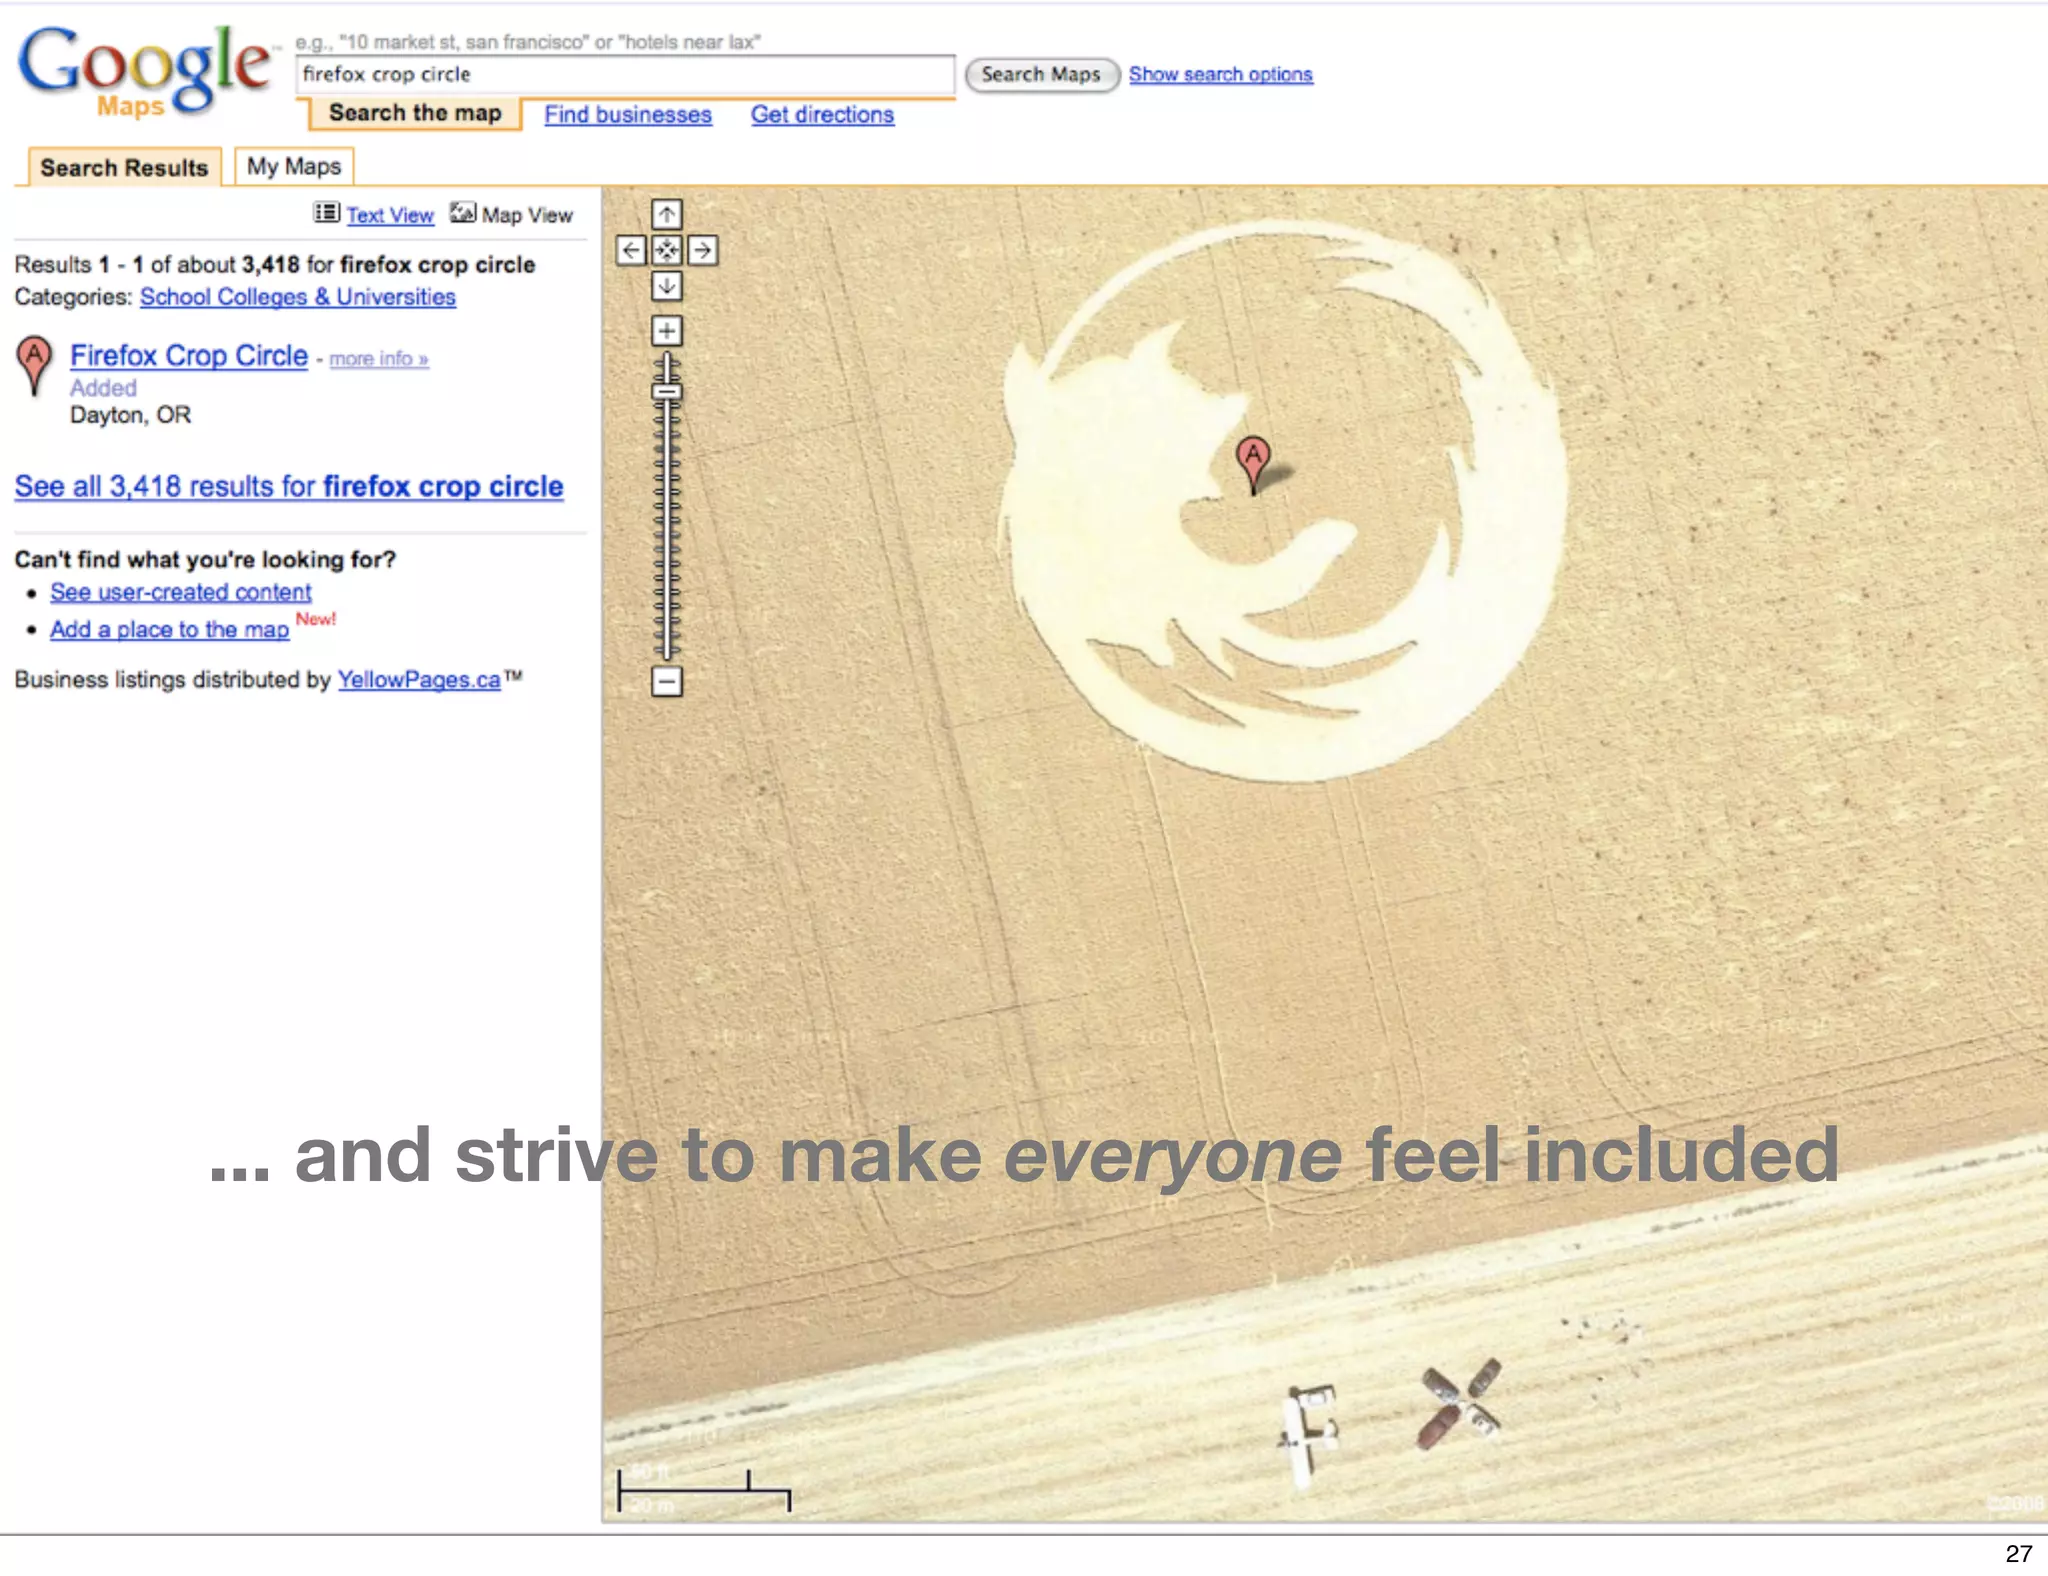Screen dimensions: 2048x1576
Task: Click the Google Maps logo
Action: pos(144,70)
